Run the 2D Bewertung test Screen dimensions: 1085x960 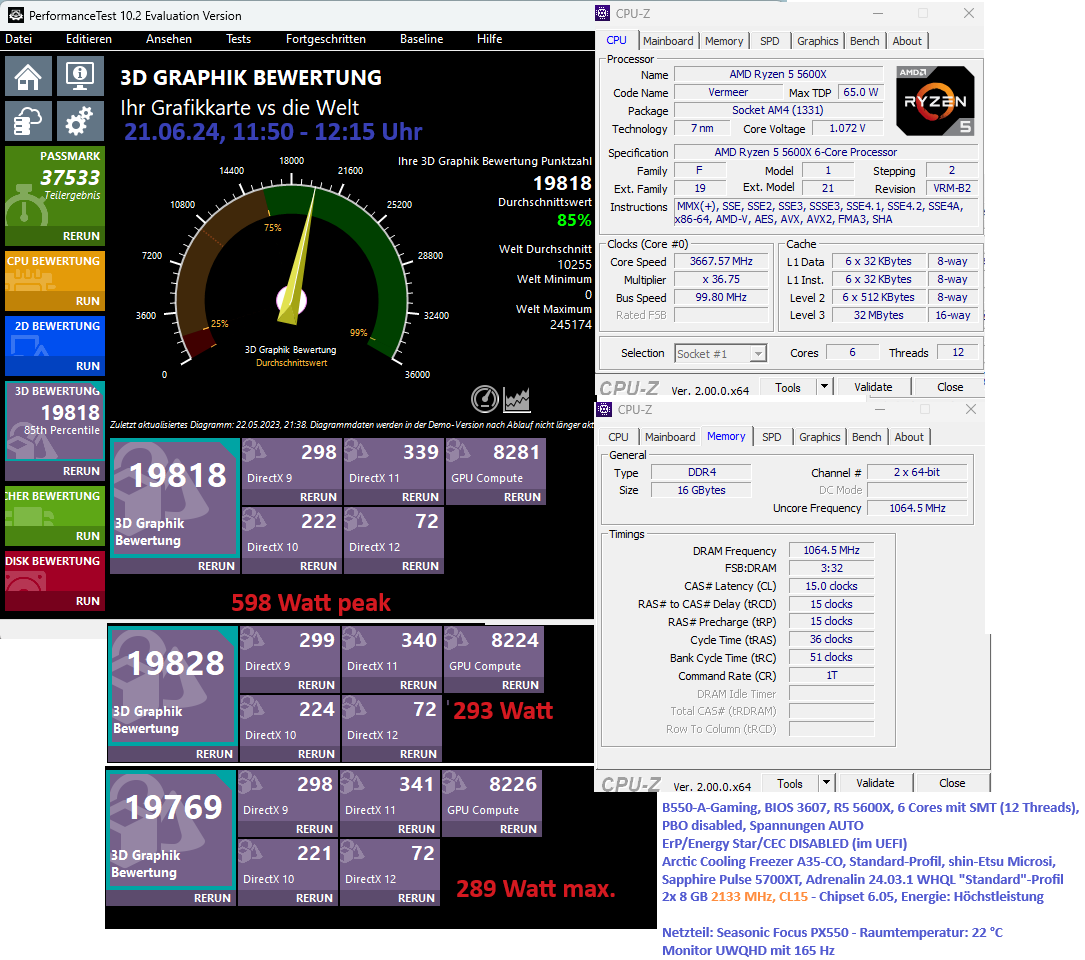click(x=87, y=366)
